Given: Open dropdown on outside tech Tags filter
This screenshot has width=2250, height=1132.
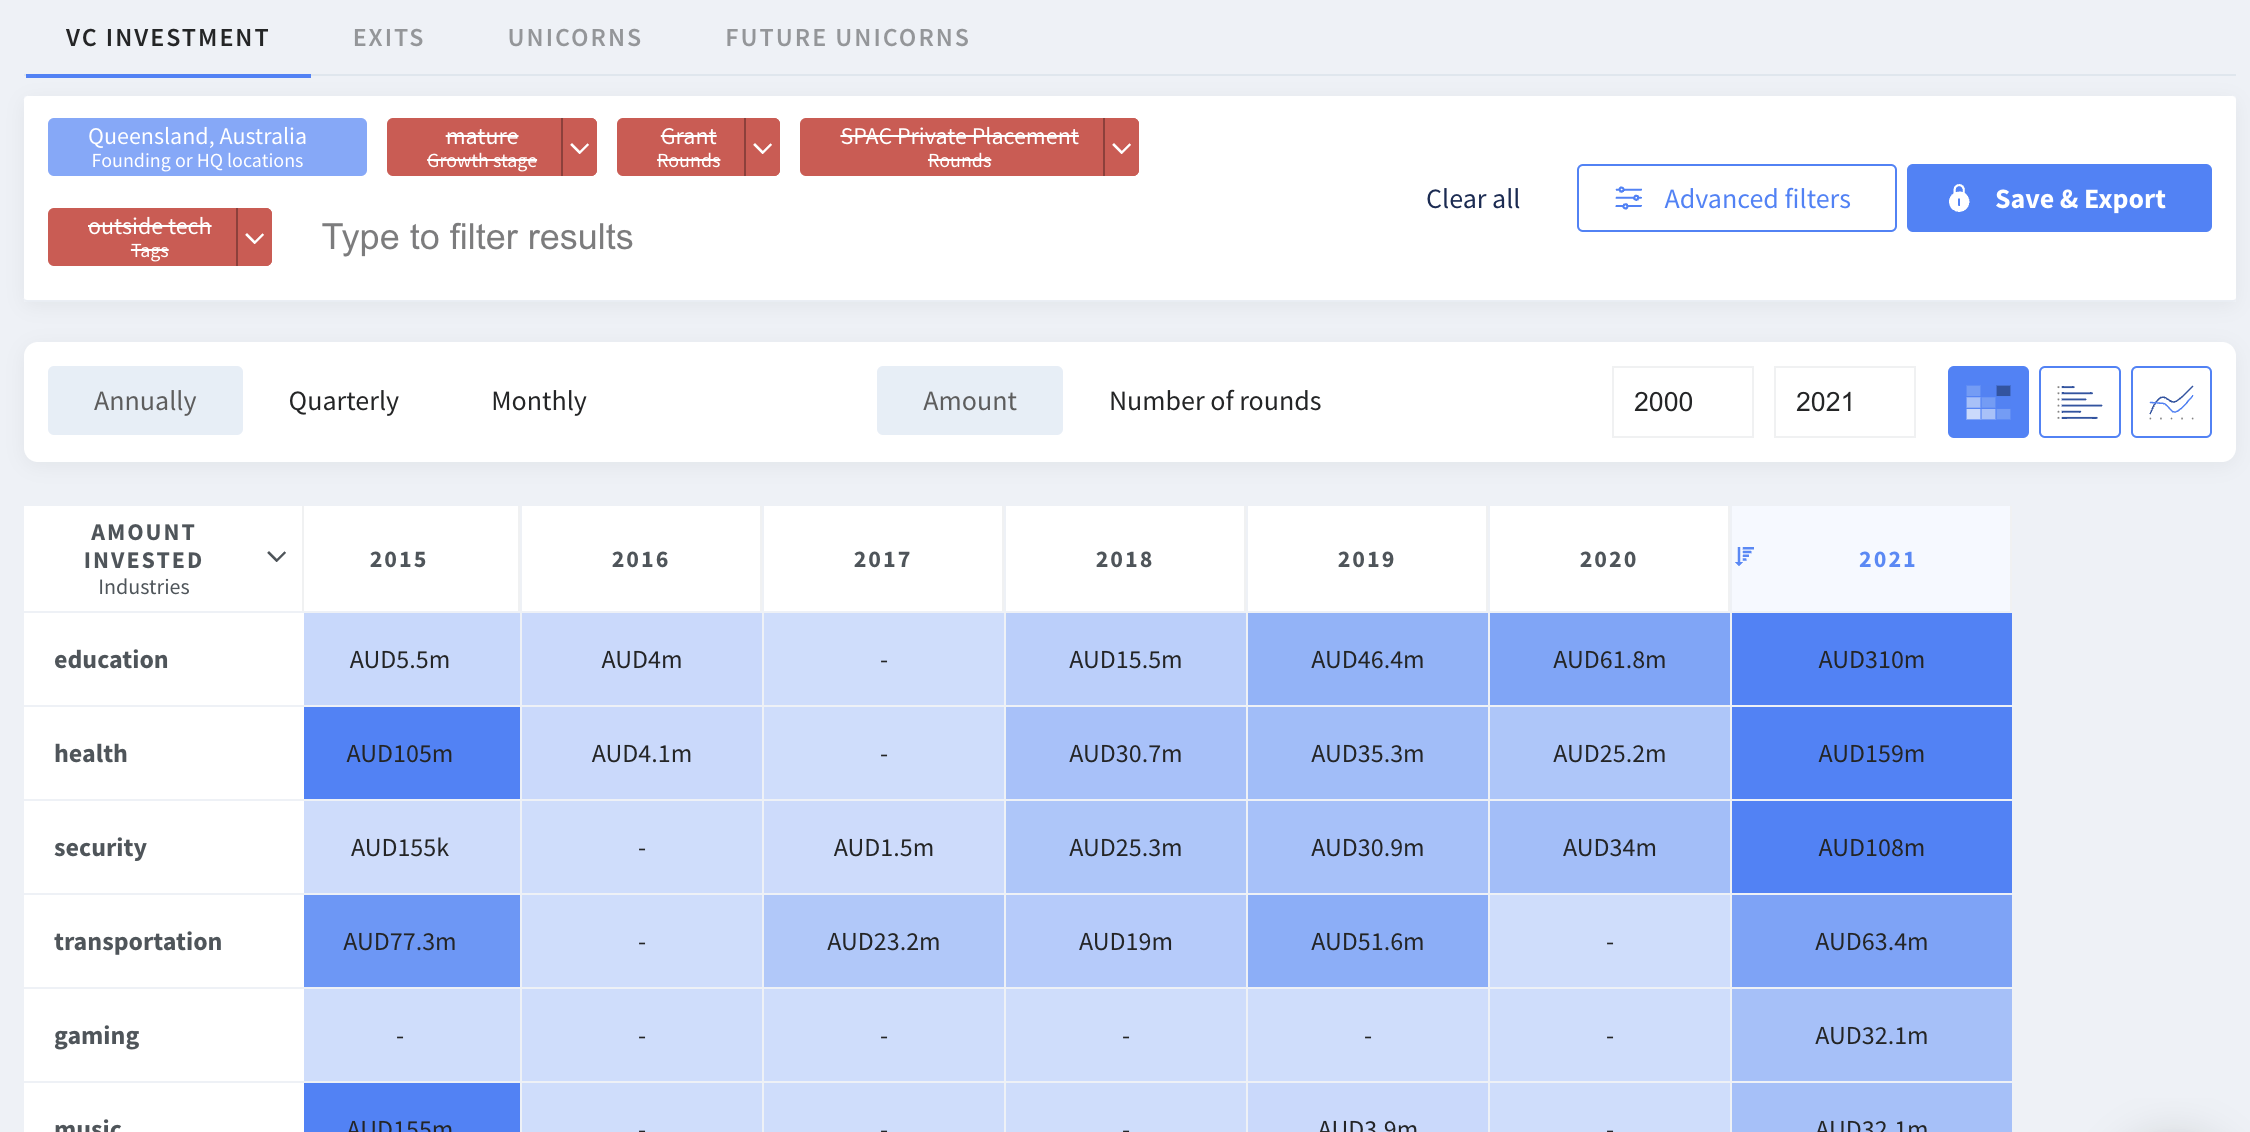Looking at the screenshot, I should point(254,238).
